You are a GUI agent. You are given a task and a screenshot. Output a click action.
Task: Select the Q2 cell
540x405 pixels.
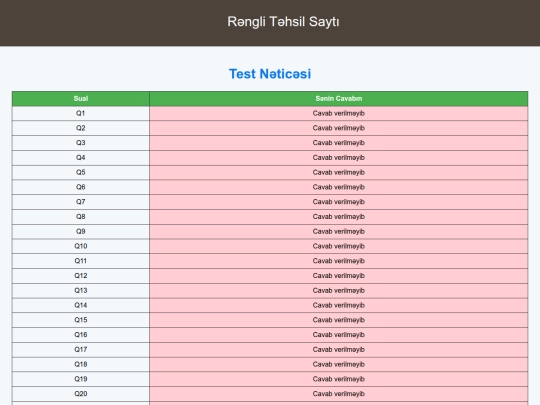tap(81, 128)
